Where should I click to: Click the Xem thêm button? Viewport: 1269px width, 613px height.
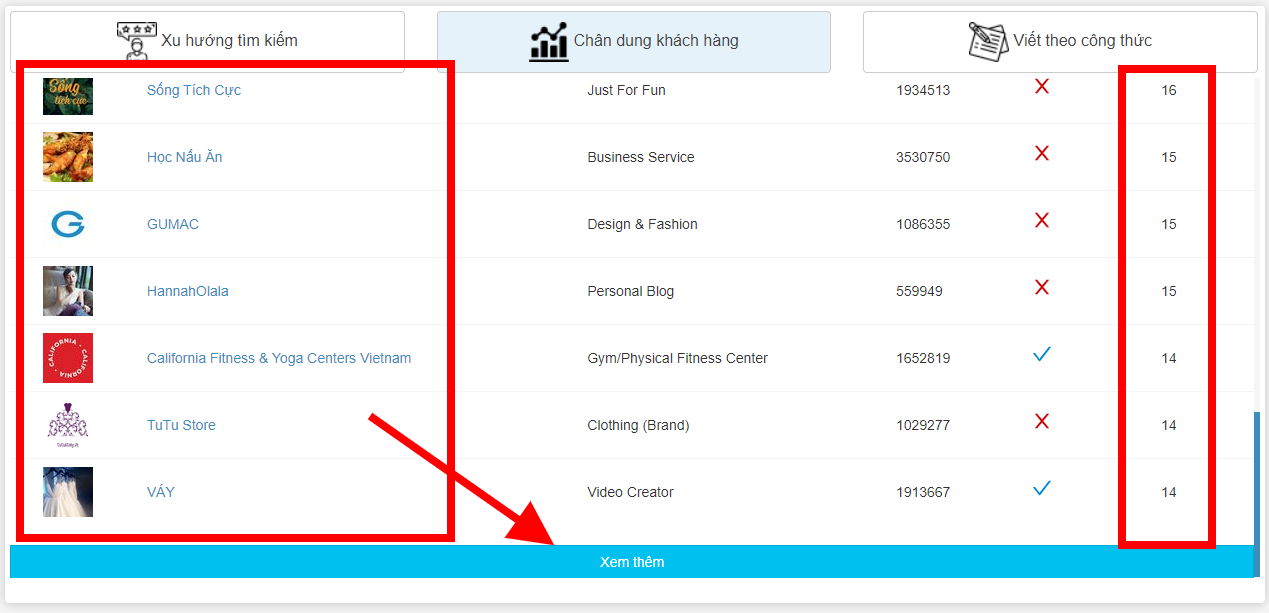(x=632, y=562)
